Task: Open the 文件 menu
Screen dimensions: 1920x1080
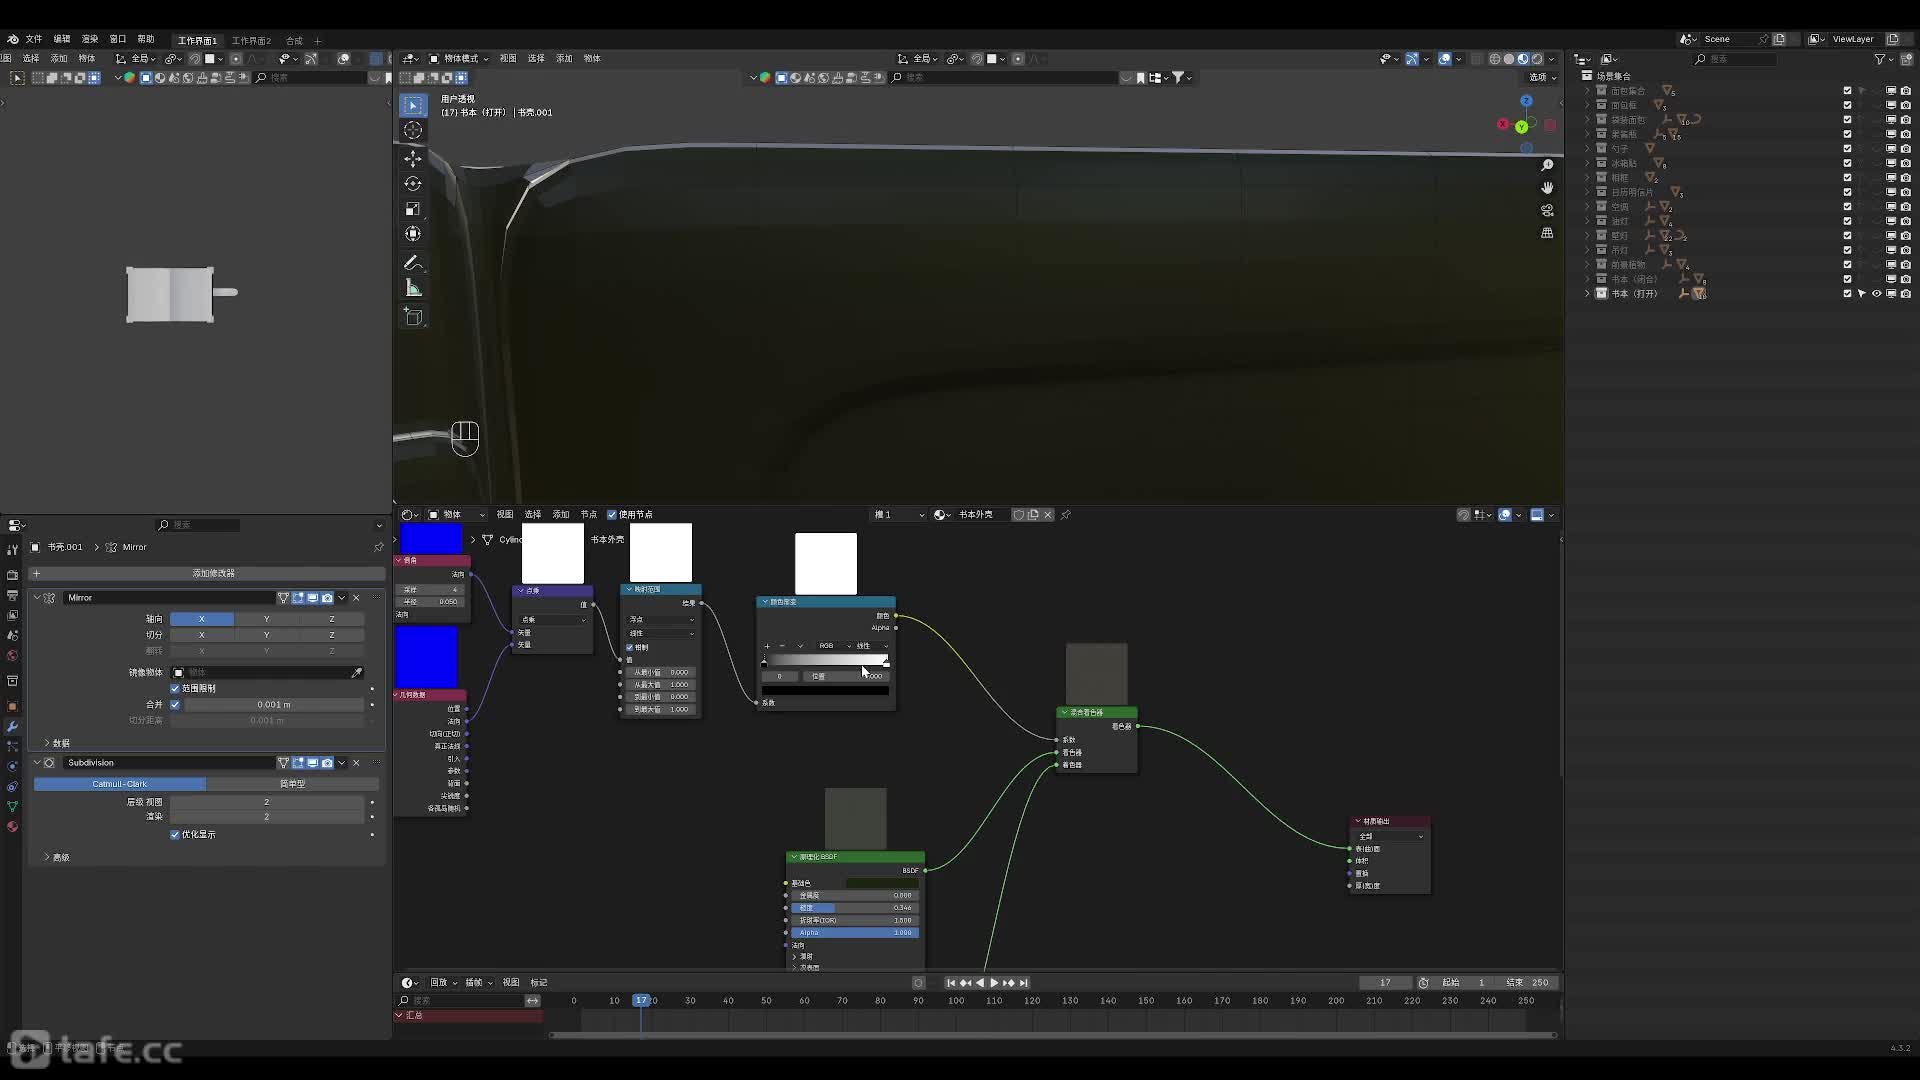Action: tap(34, 40)
